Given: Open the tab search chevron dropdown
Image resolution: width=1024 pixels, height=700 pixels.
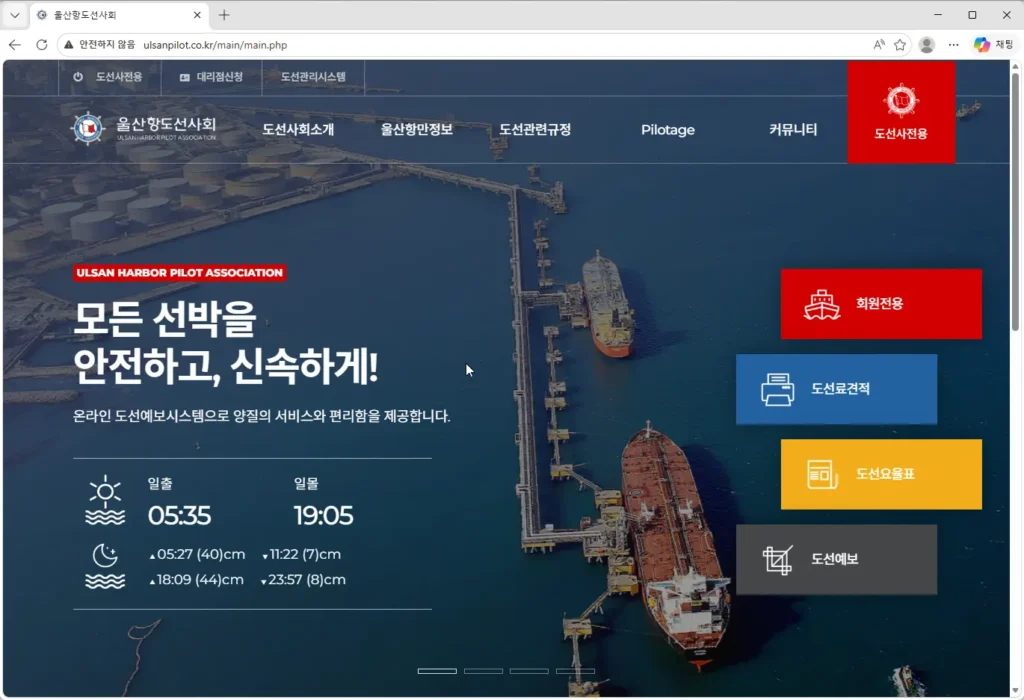Looking at the screenshot, I should (14, 15).
